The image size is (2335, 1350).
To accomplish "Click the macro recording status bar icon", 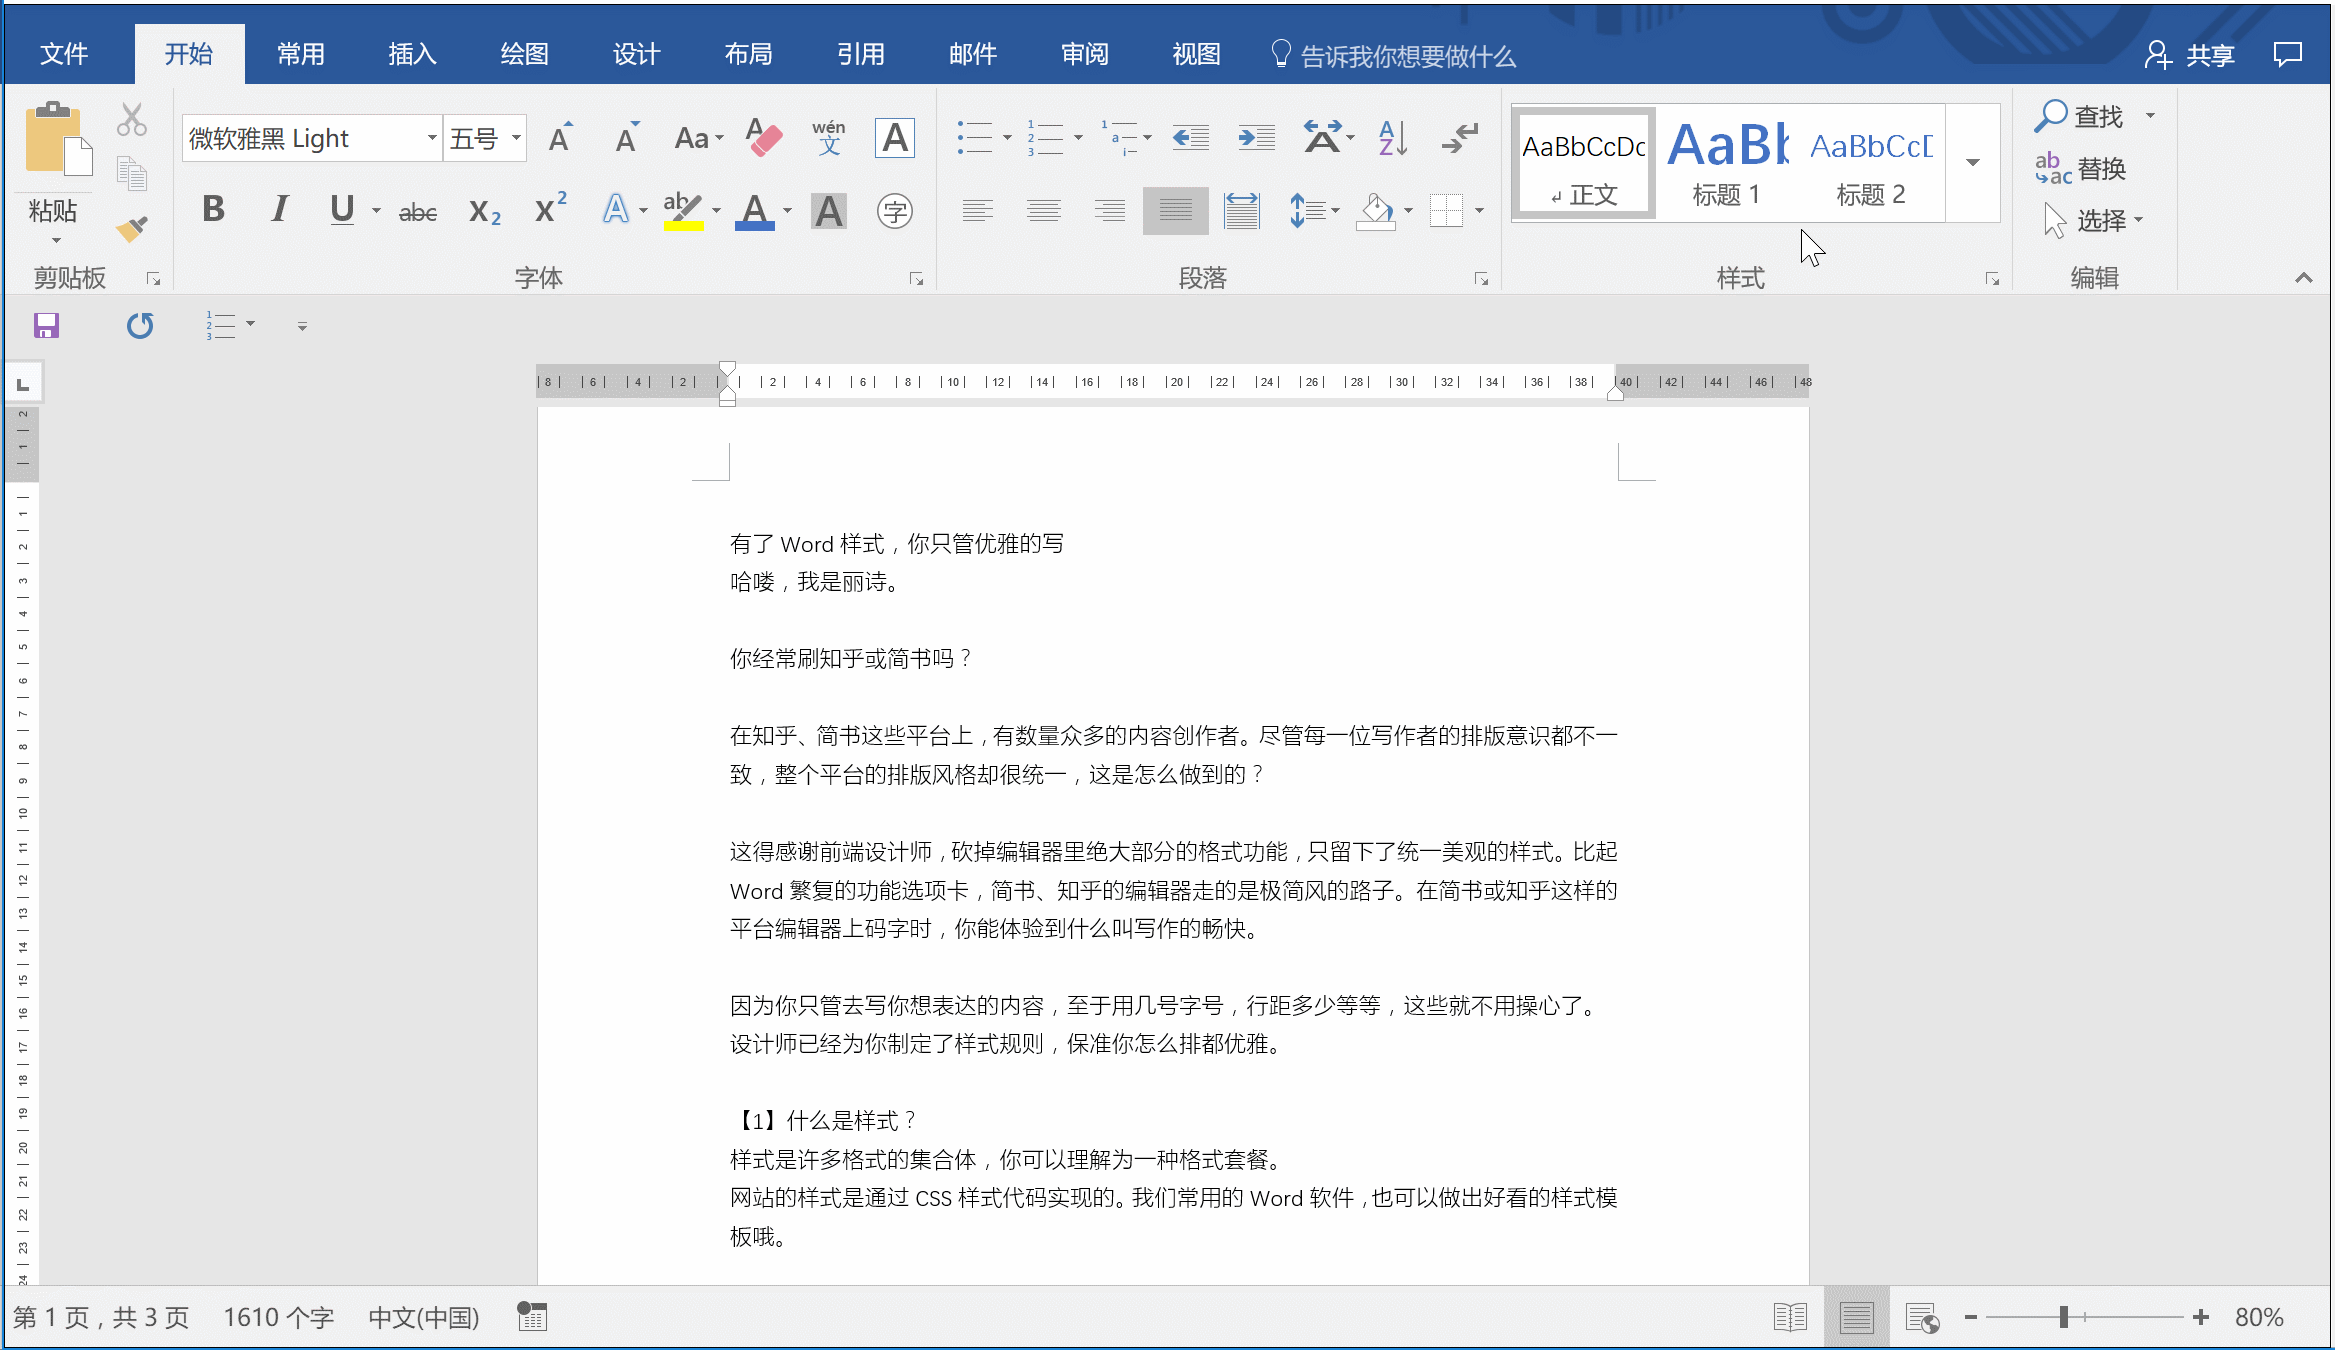I will click(532, 1316).
